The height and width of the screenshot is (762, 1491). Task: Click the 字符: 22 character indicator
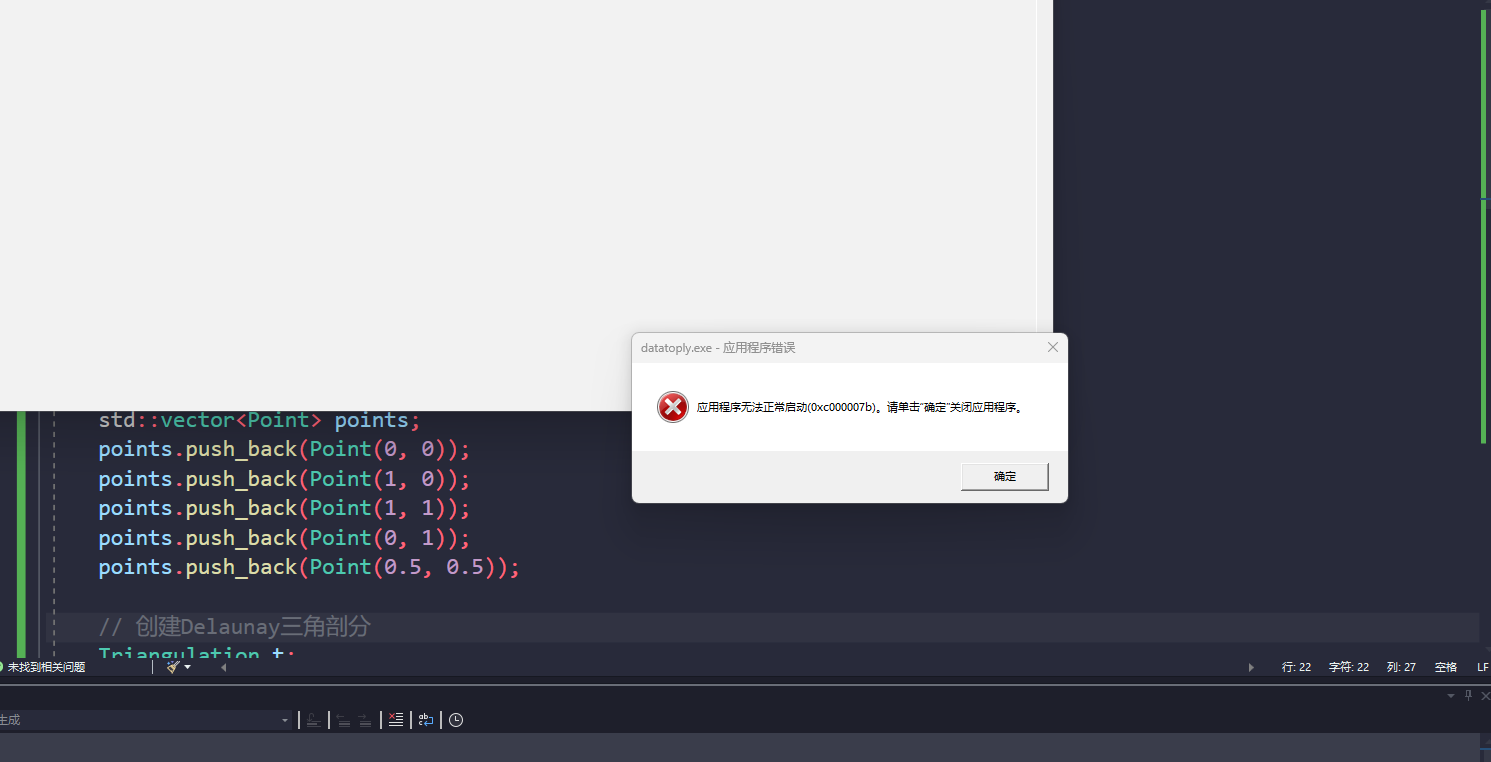1349,667
